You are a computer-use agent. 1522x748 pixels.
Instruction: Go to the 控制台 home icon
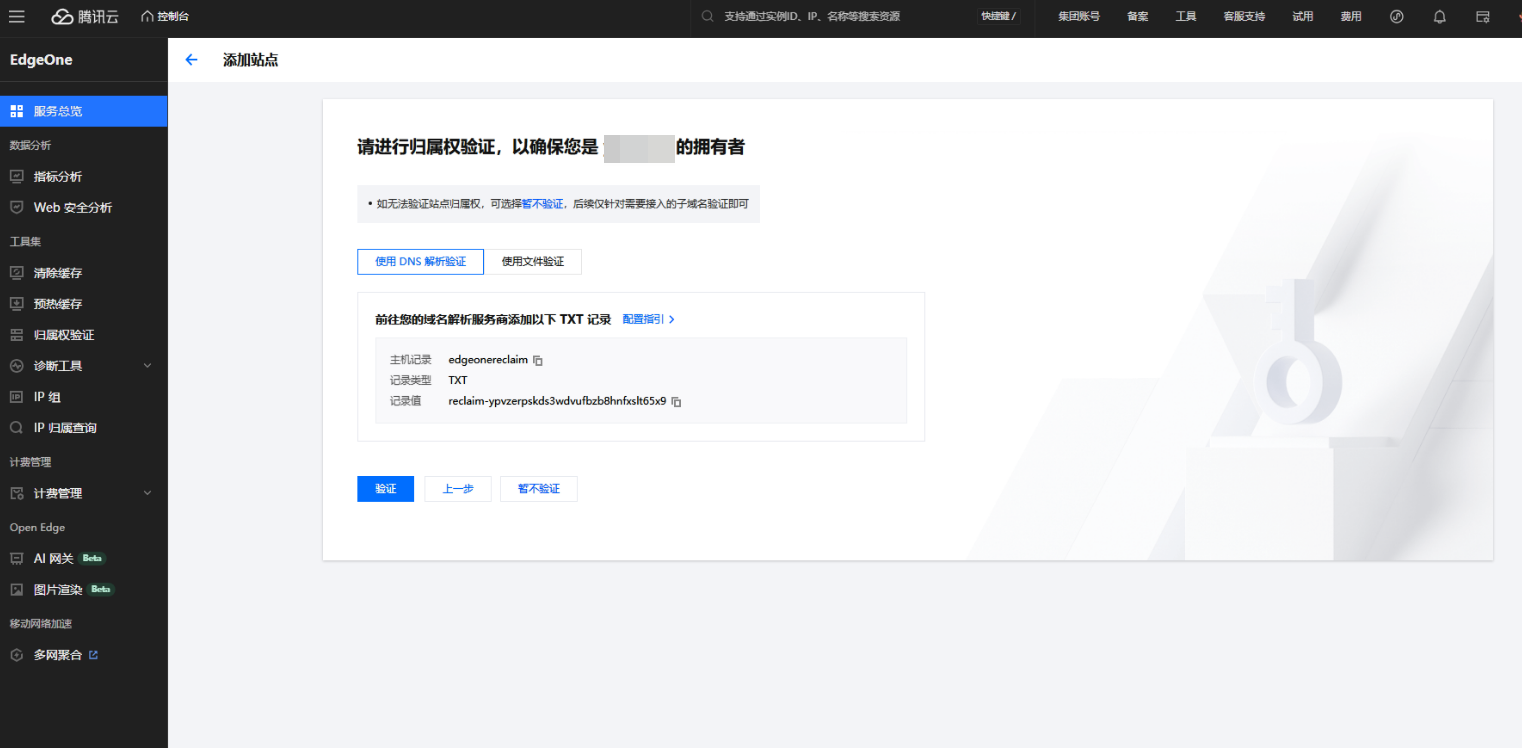[x=147, y=16]
